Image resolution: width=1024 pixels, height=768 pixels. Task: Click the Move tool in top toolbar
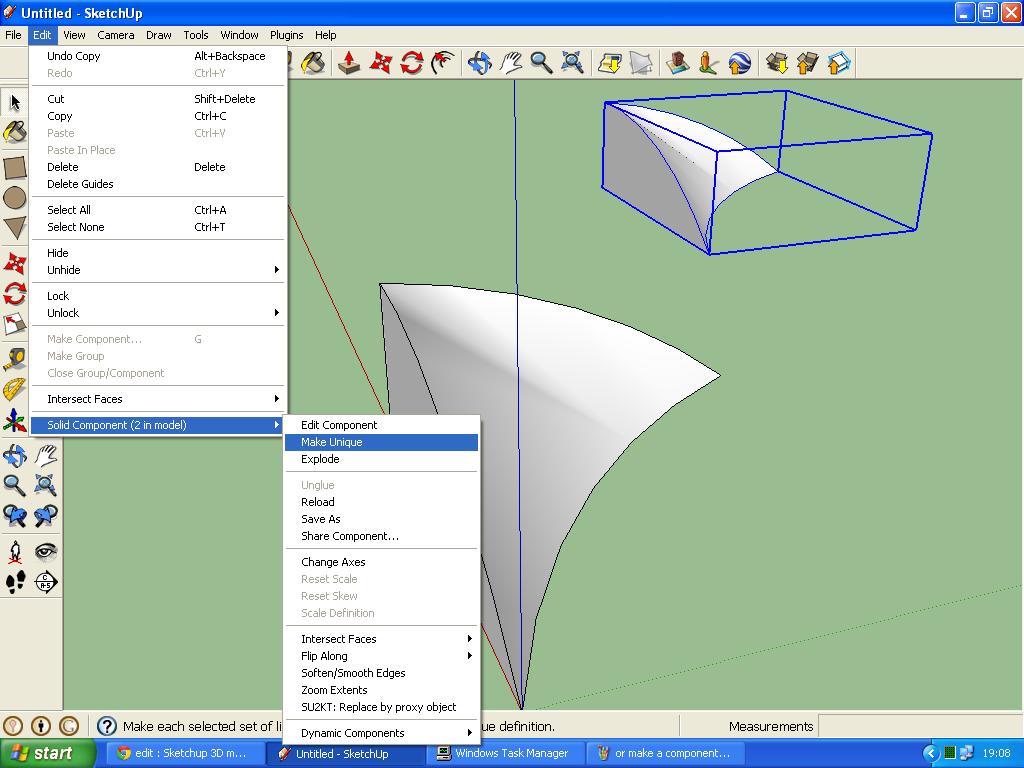(x=381, y=63)
